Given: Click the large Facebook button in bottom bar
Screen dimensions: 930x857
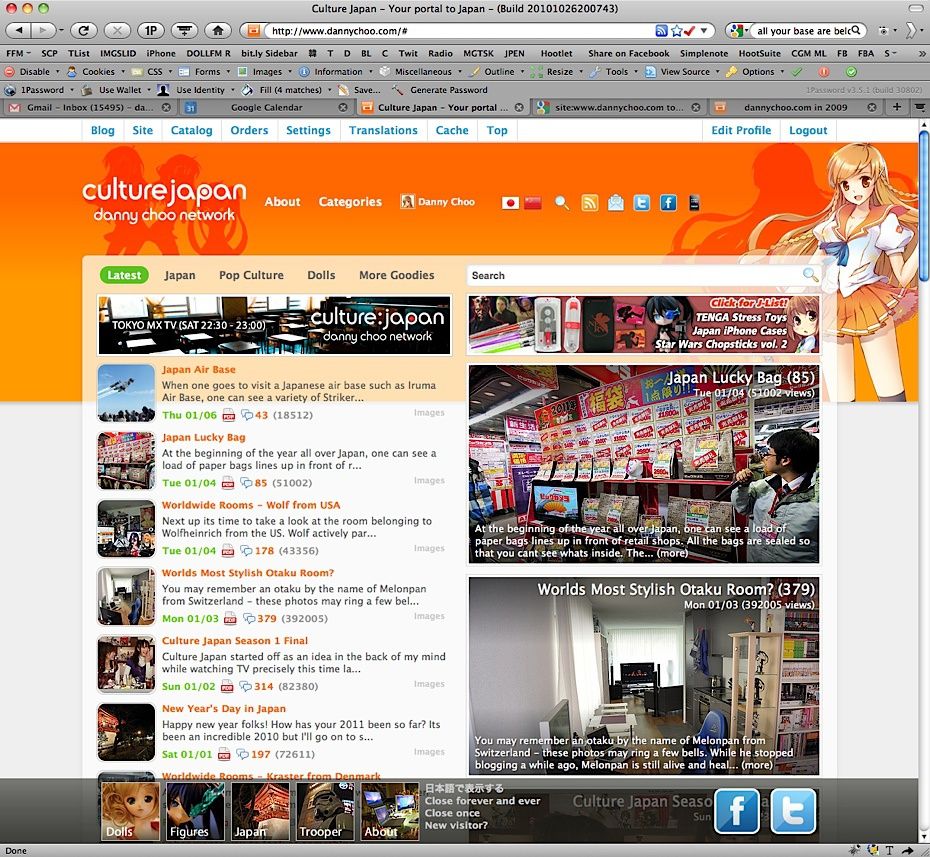Looking at the screenshot, I should pyautogui.click(x=737, y=811).
